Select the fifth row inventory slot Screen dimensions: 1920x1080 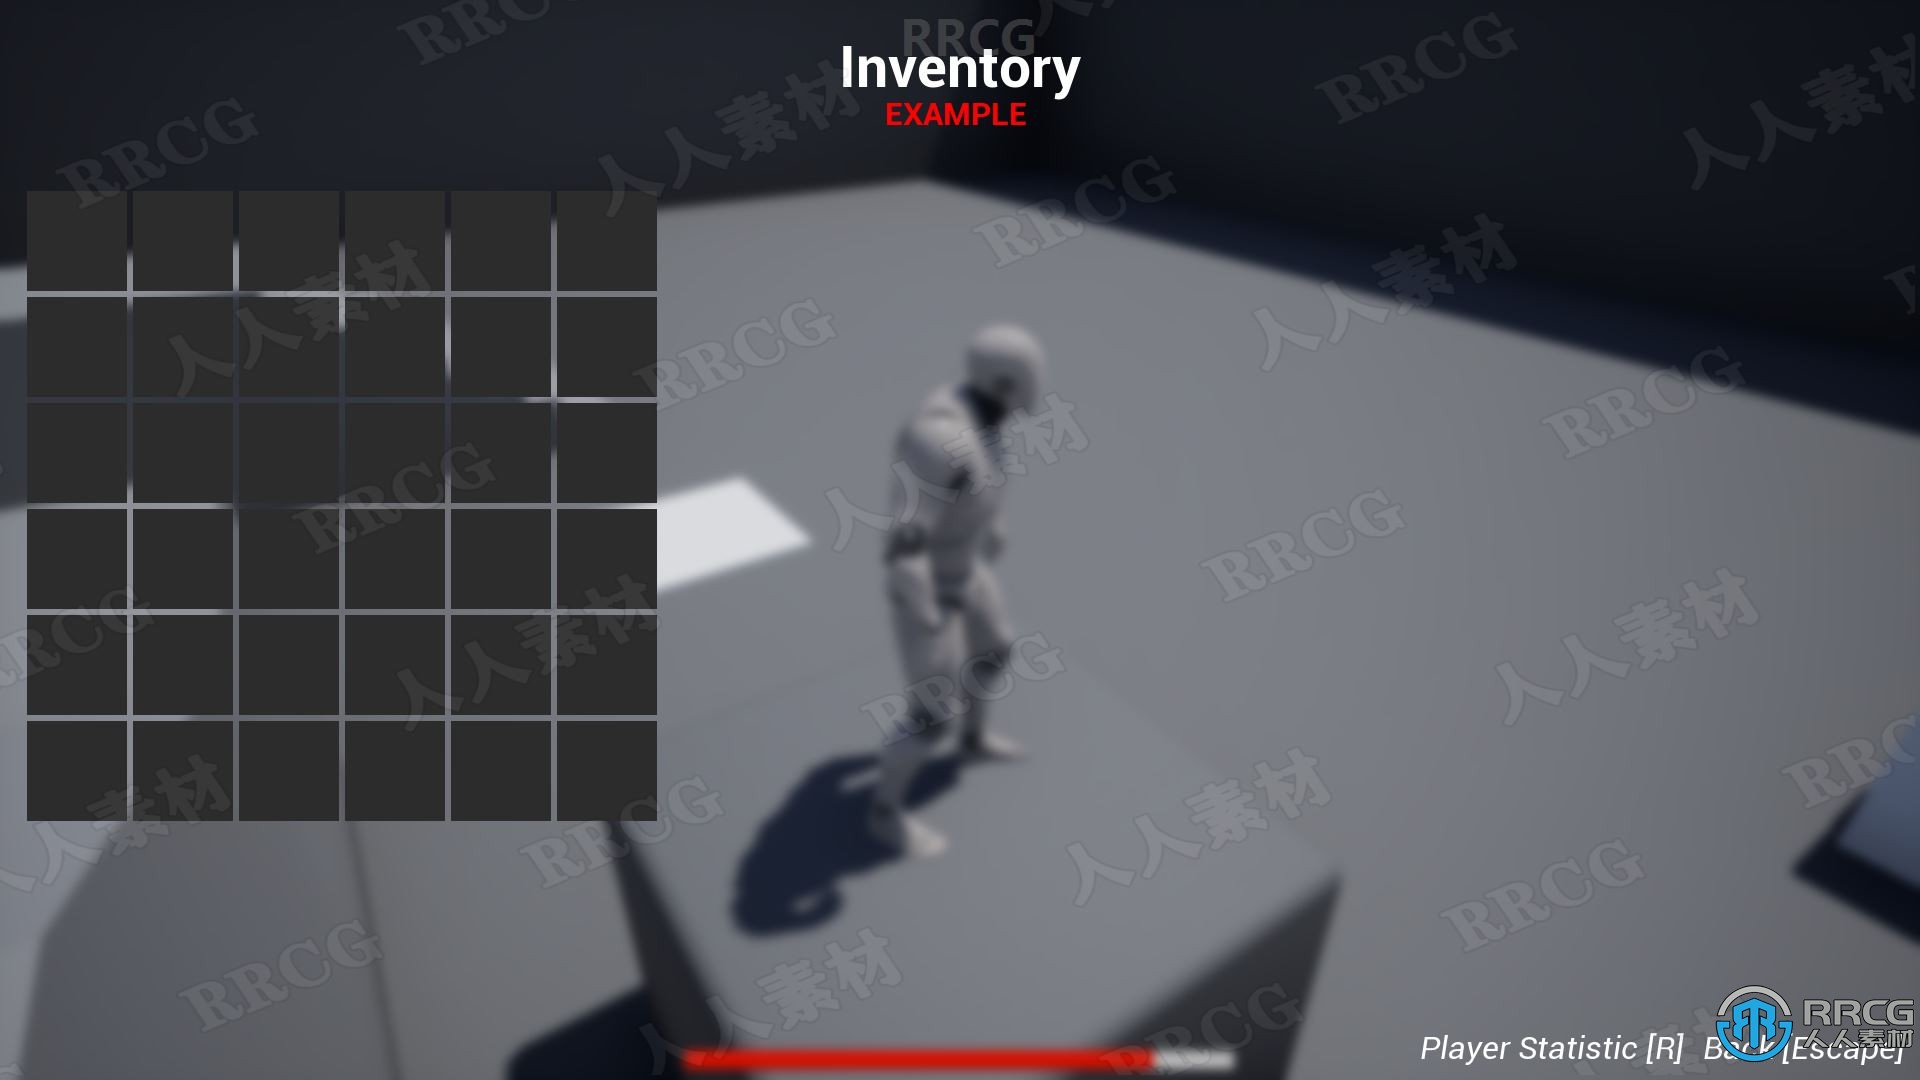click(x=79, y=666)
